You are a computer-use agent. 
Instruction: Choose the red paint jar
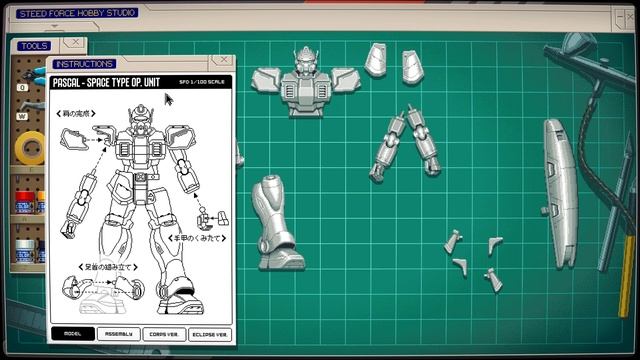click(x=24, y=202)
